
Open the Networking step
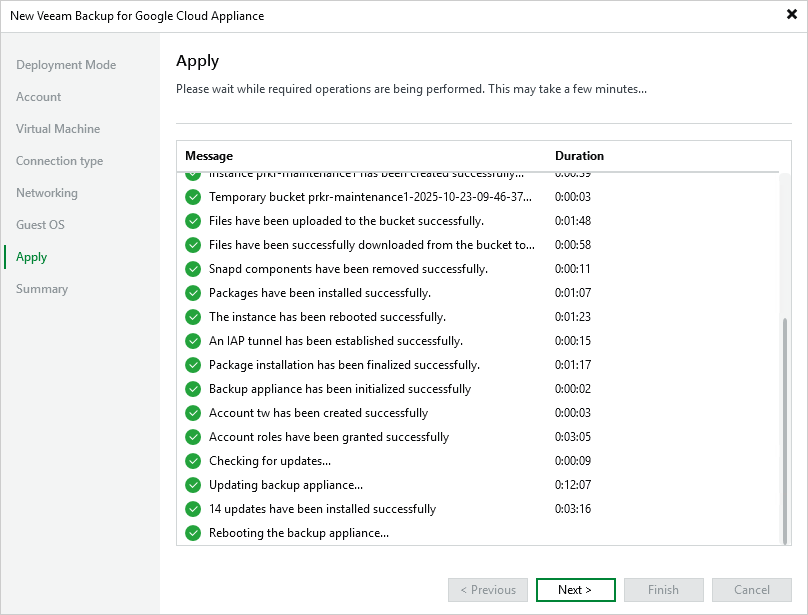(x=47, y=193)
